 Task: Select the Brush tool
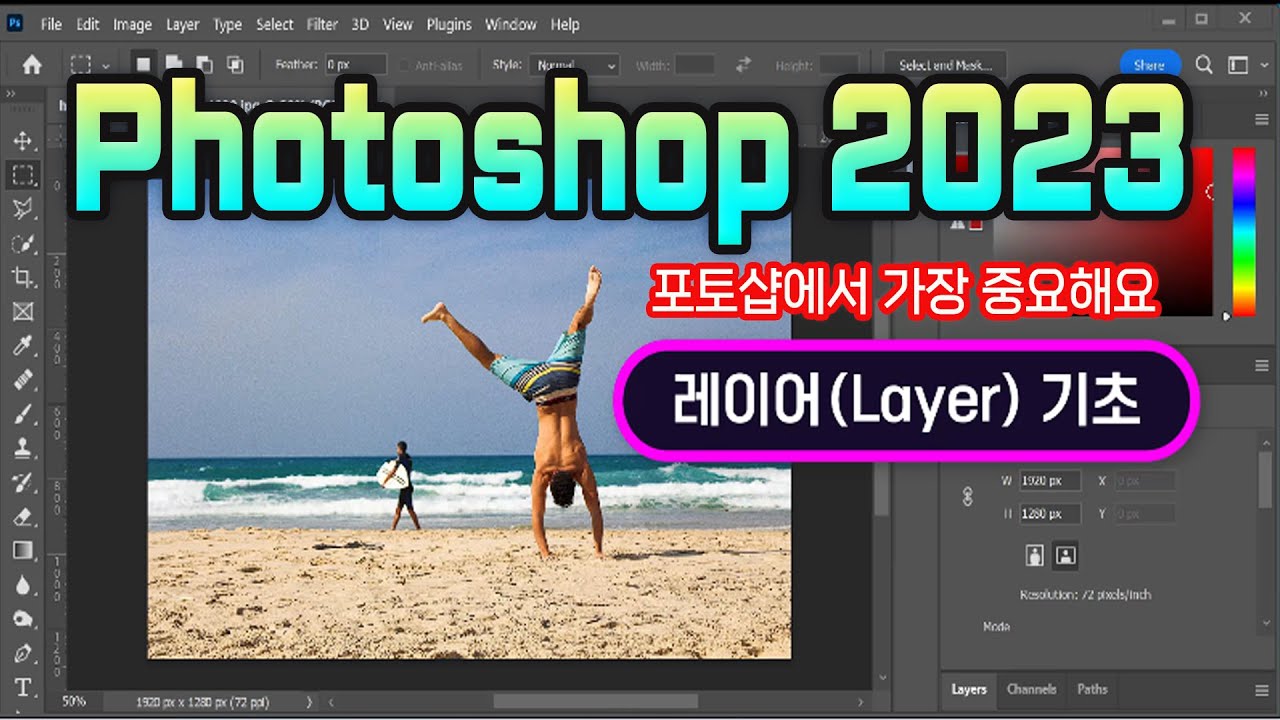pyautogui.click(x=23, y=414)
